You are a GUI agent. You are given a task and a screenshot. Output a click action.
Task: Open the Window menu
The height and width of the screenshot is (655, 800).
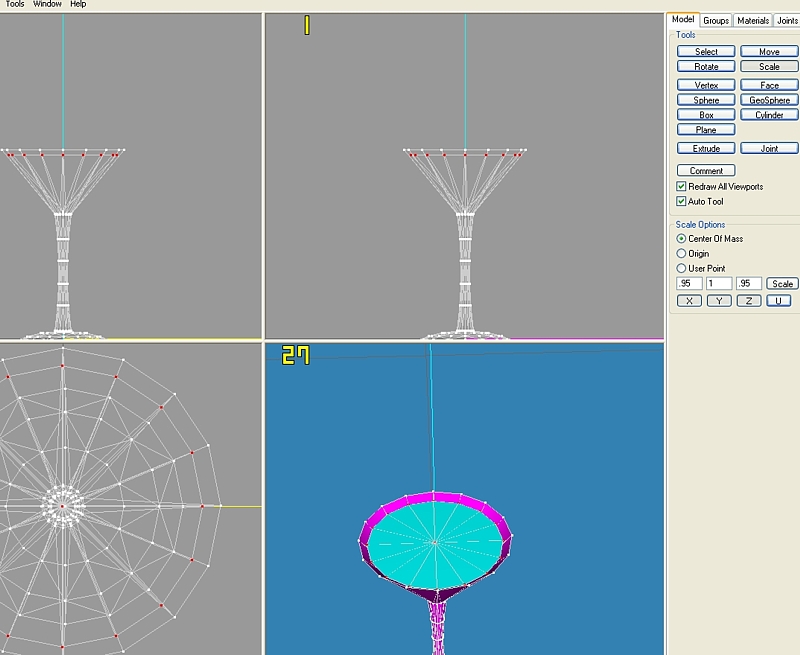(47, 5)
